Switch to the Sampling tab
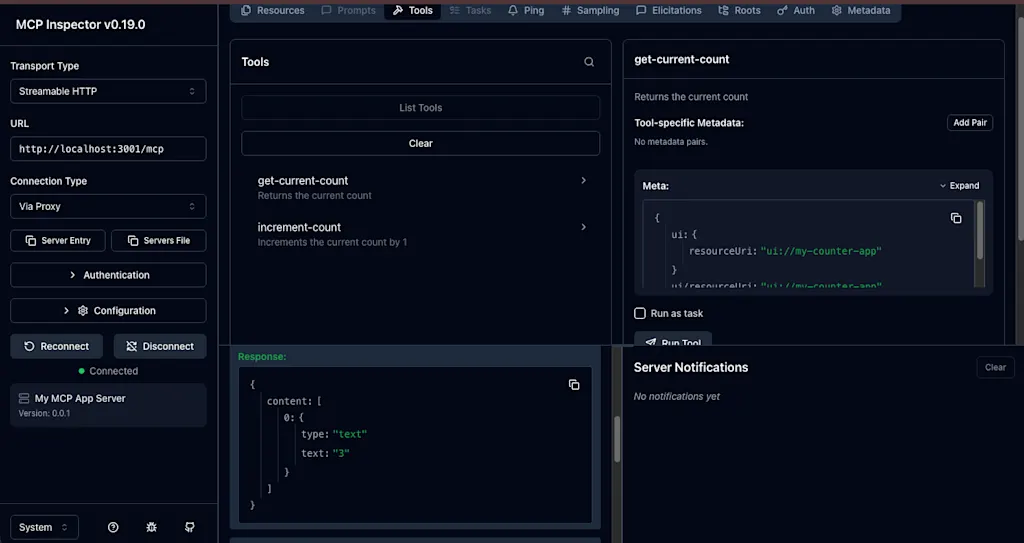The height and width of the screenshot is (543, 1024). [x=590, y=10]
